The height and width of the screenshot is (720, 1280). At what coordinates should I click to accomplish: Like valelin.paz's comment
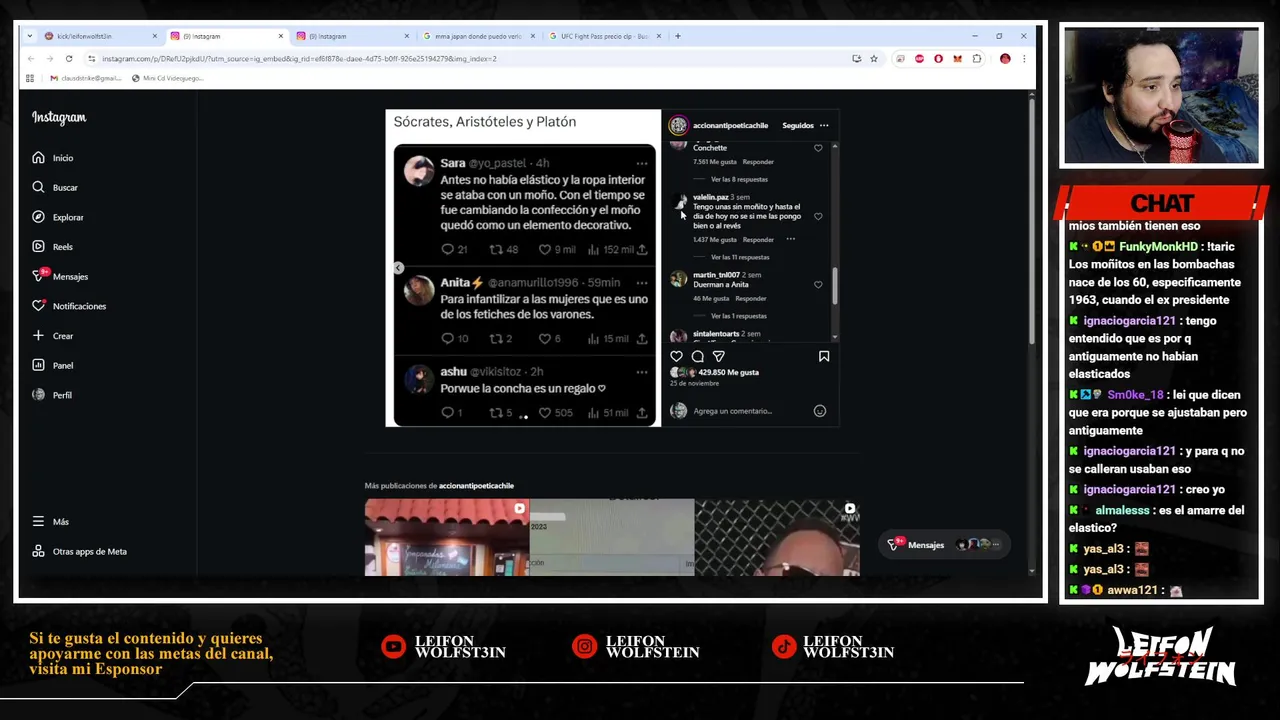point(818,216)
